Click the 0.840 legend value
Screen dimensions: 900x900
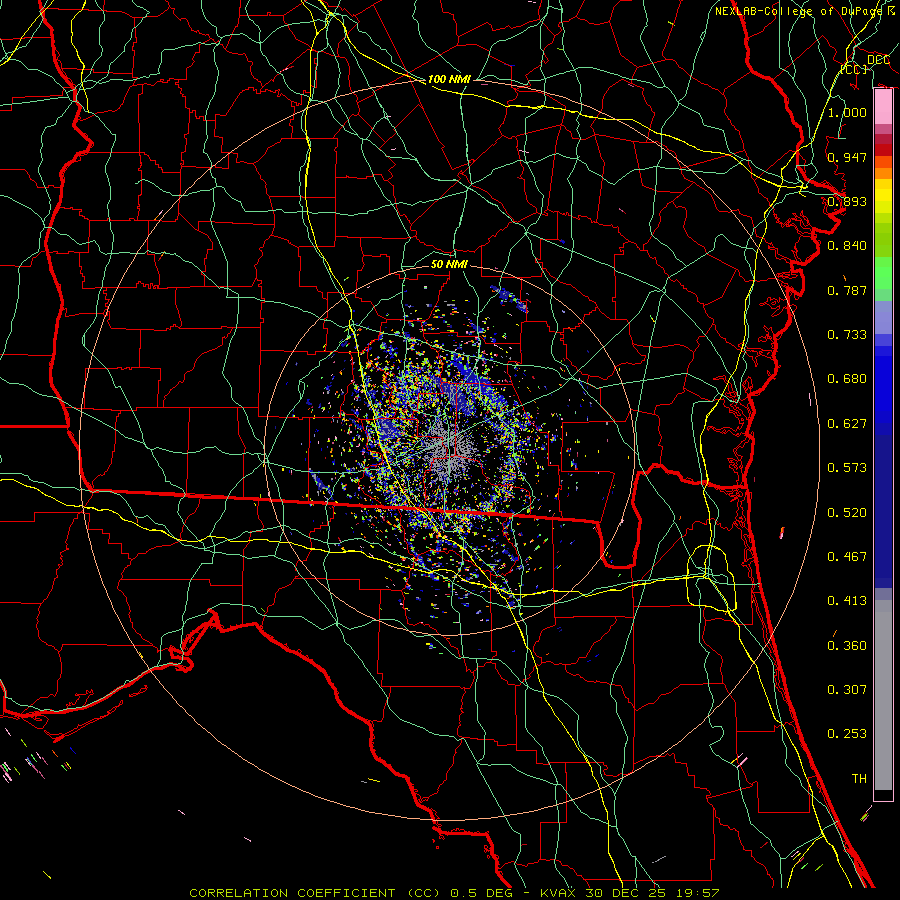tap(847, 246)
